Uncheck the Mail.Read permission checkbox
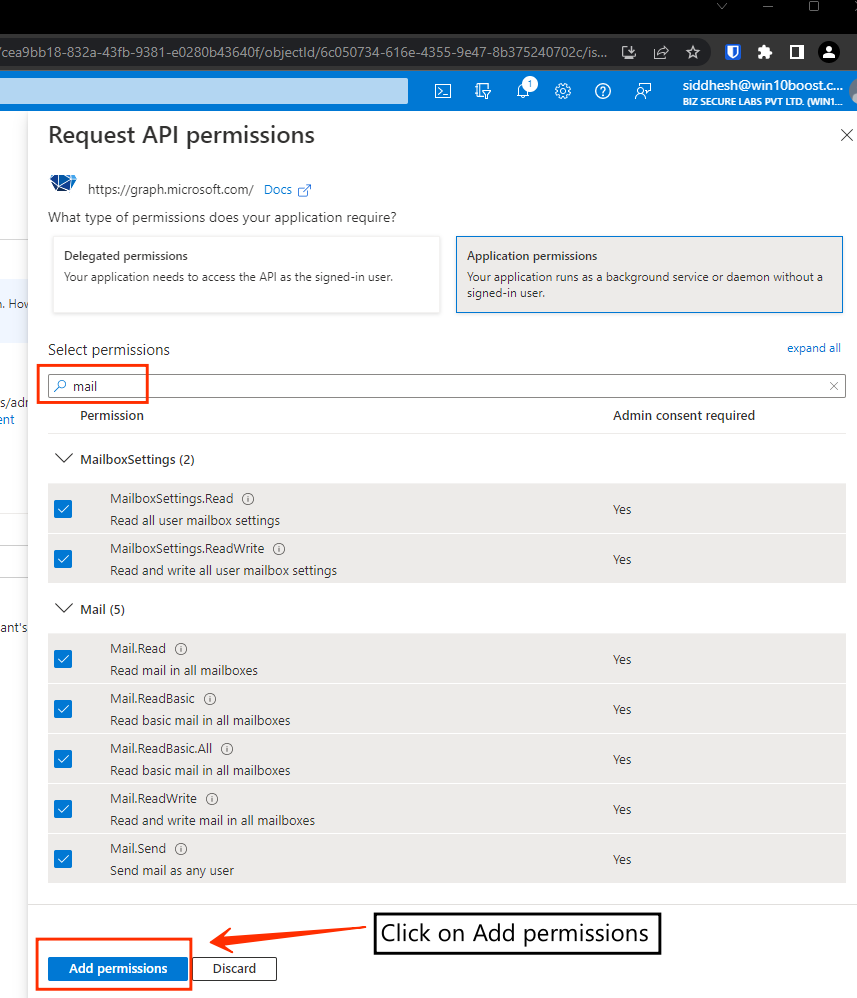857x998 pixels. coord(64,659)
